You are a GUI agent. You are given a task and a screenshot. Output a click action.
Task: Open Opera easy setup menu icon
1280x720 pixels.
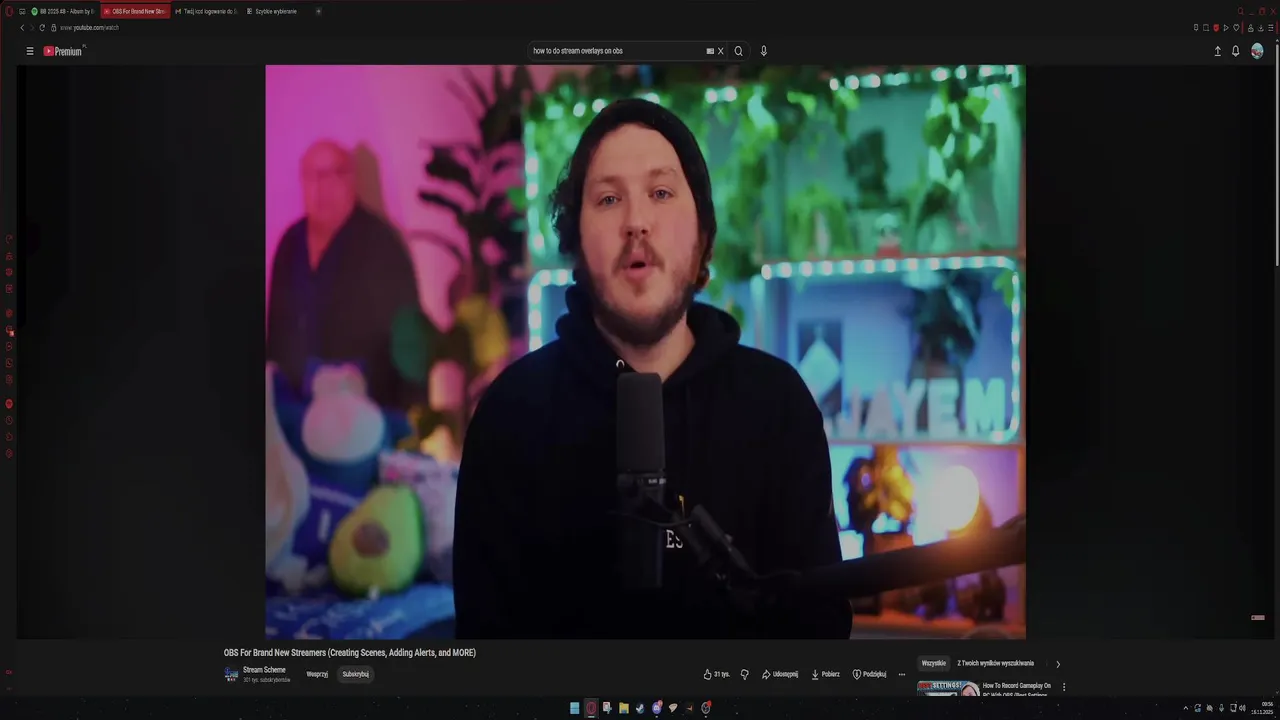coord(1271,27)
